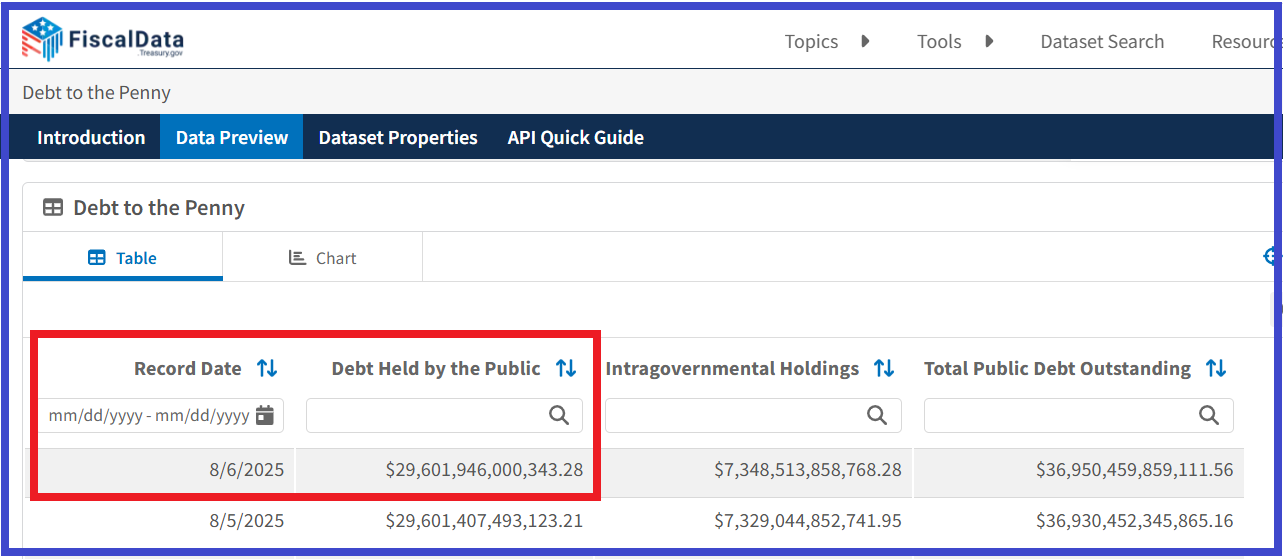1283x559 pixels.
Task: Select the Table view tab
Action: [x=123, y=258]
